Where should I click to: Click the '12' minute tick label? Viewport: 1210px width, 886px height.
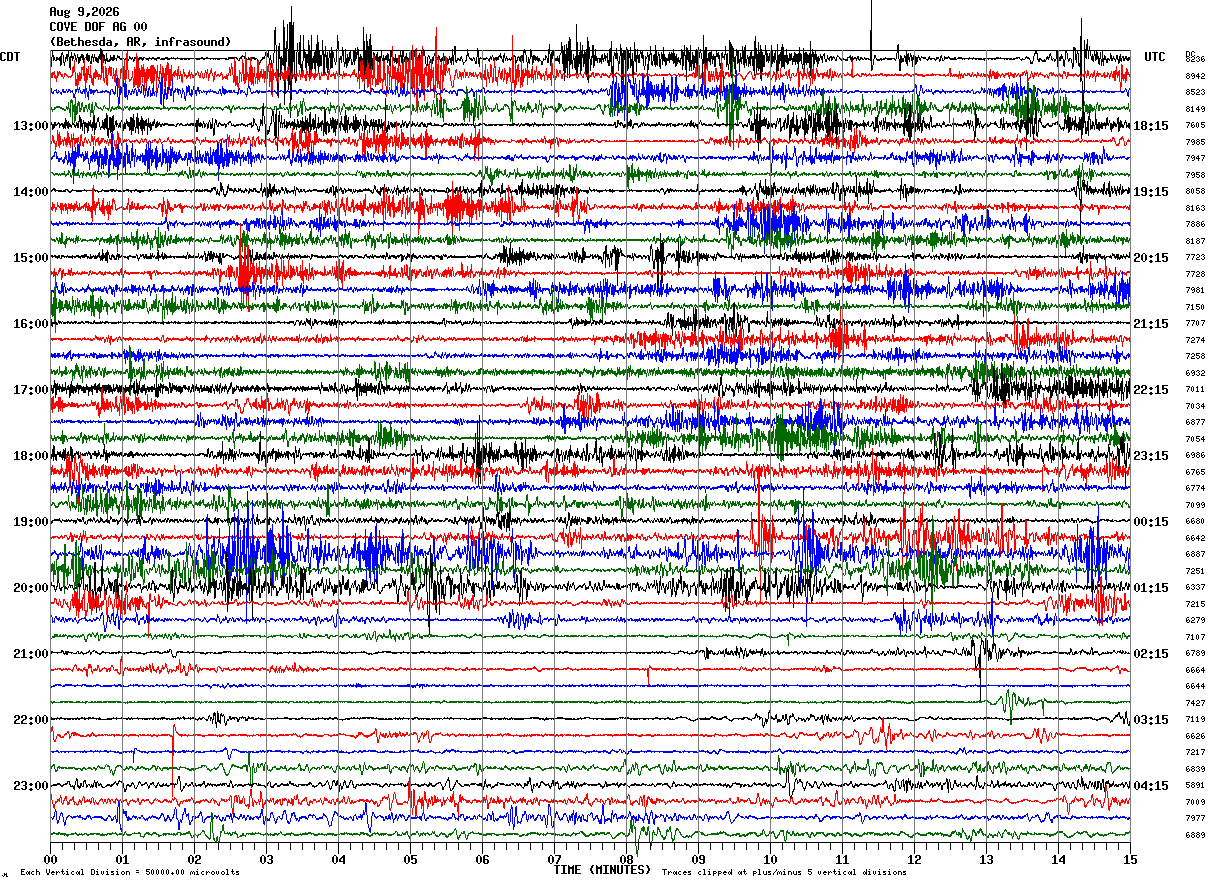[914, 860]
